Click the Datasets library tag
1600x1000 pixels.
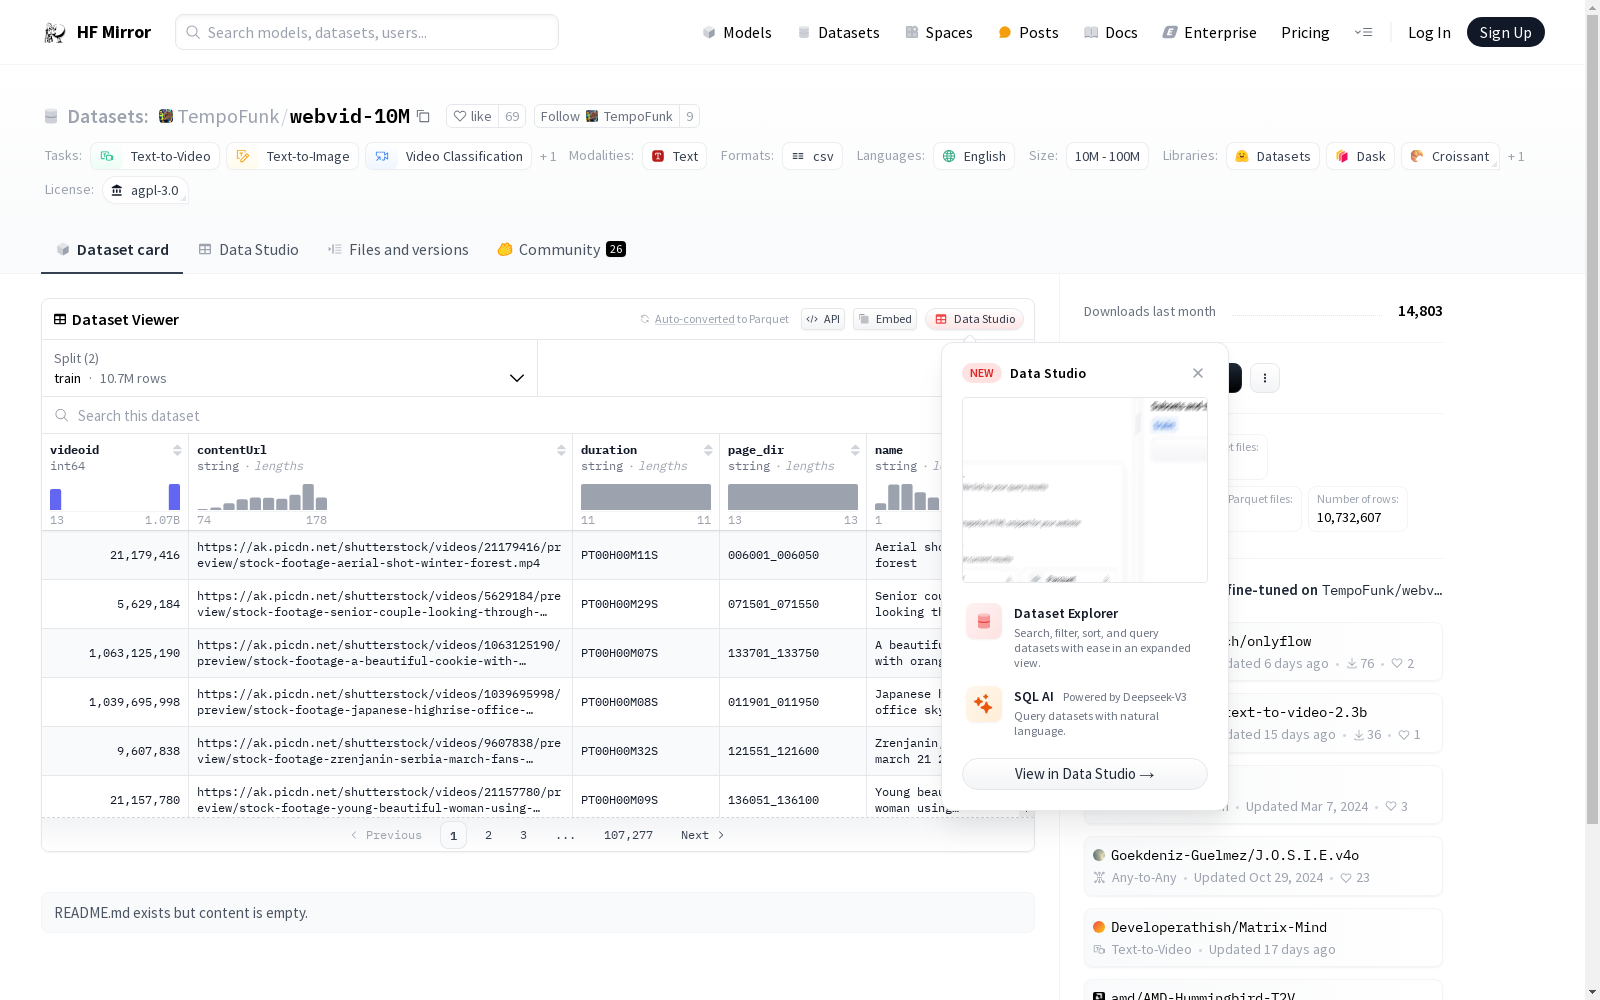[1272, 156]
